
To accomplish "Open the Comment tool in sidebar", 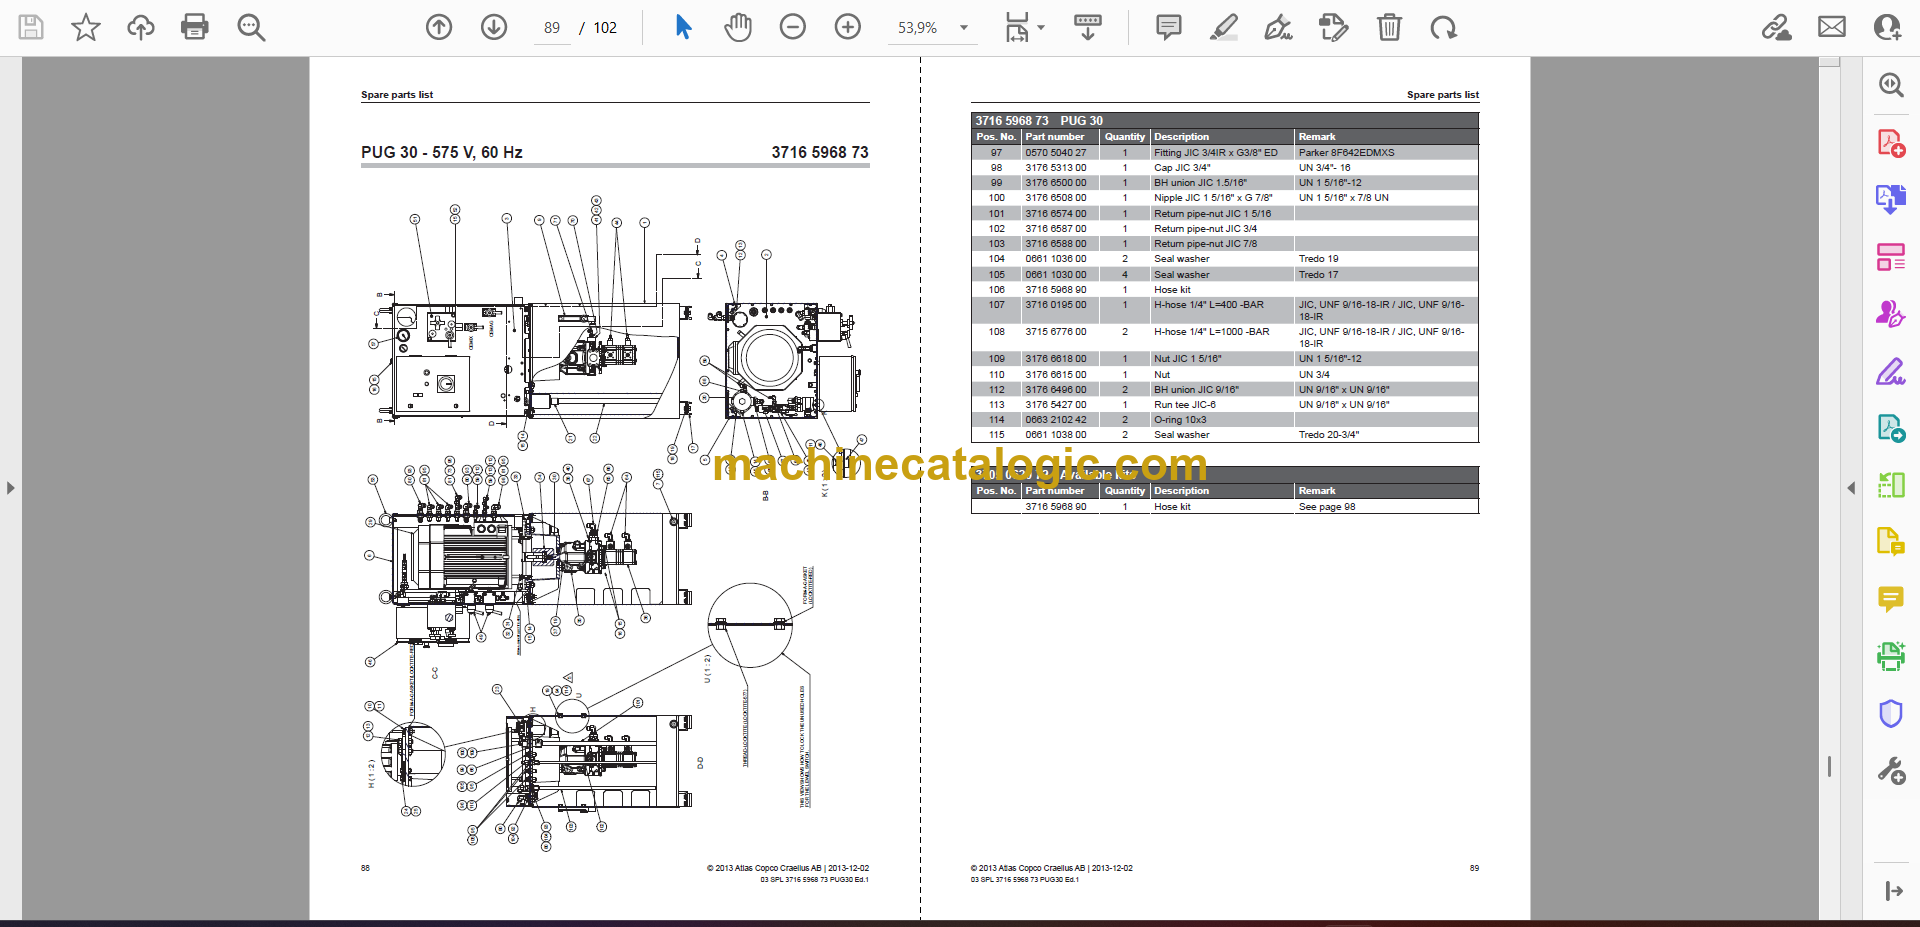I will [x=1891, y=599].
